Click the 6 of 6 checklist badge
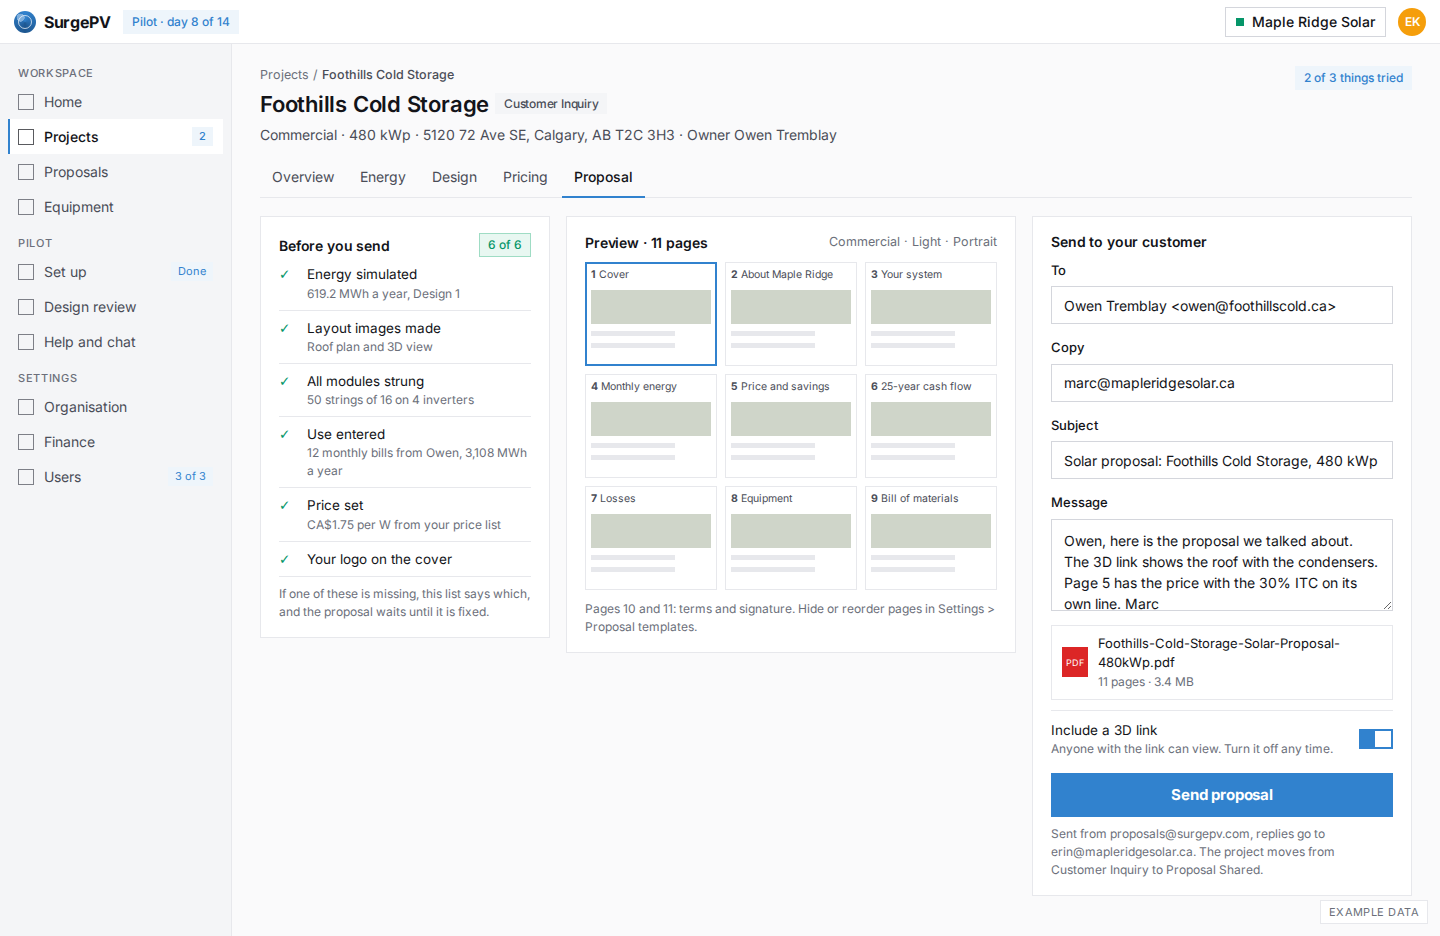The image size is (1440, 936). coord(505,245)
